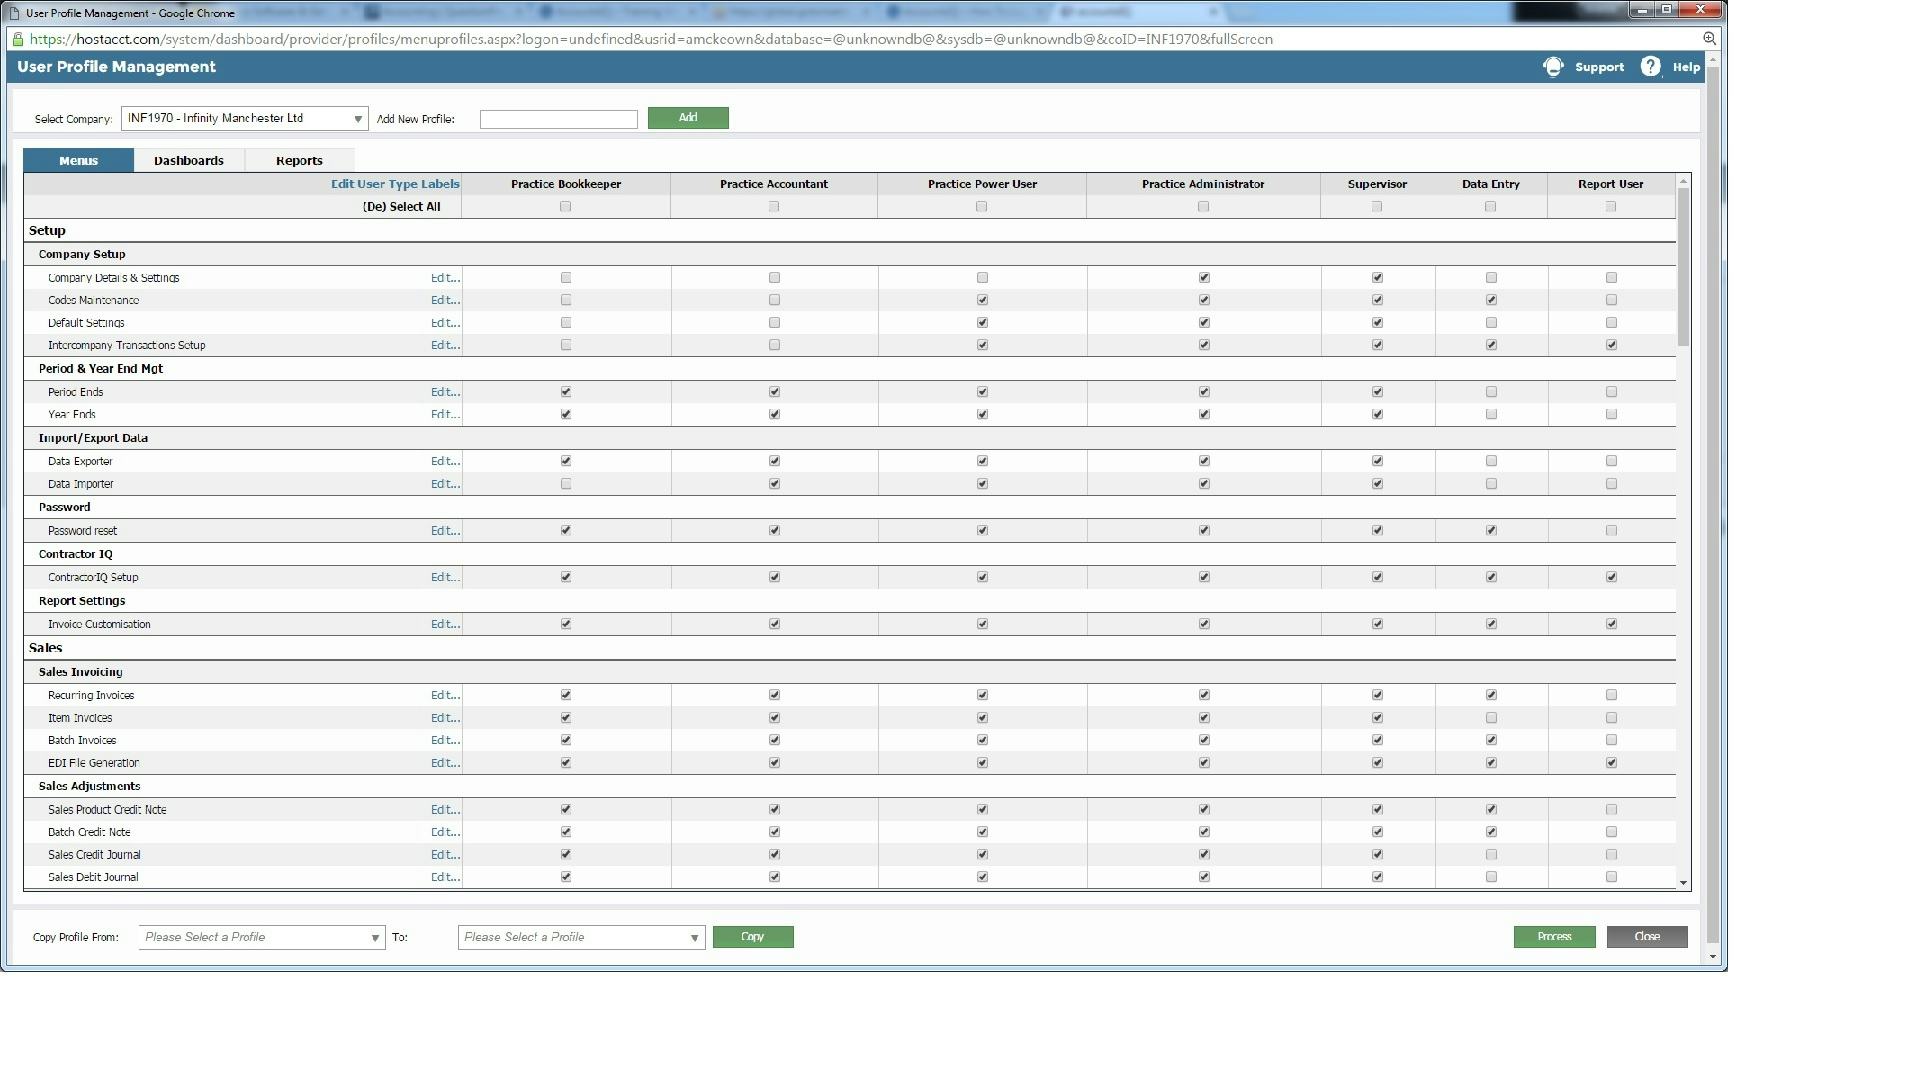
Task: Click the Add New Profile text field
Action: click(x=558, y=120)
